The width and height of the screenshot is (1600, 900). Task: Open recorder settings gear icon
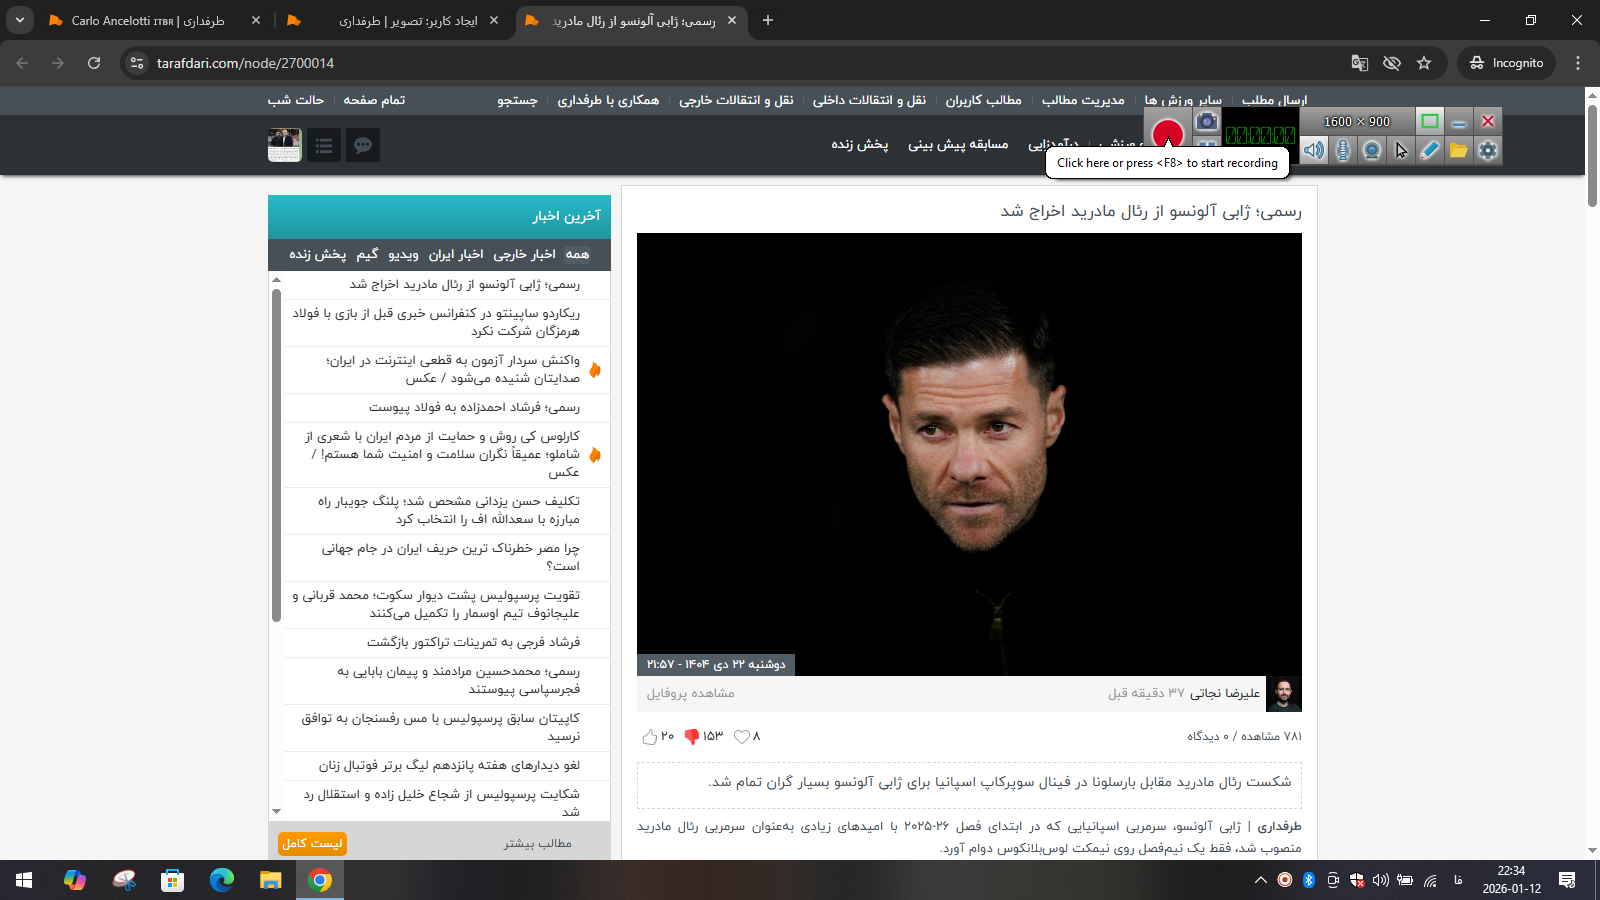pos(1488,150)
